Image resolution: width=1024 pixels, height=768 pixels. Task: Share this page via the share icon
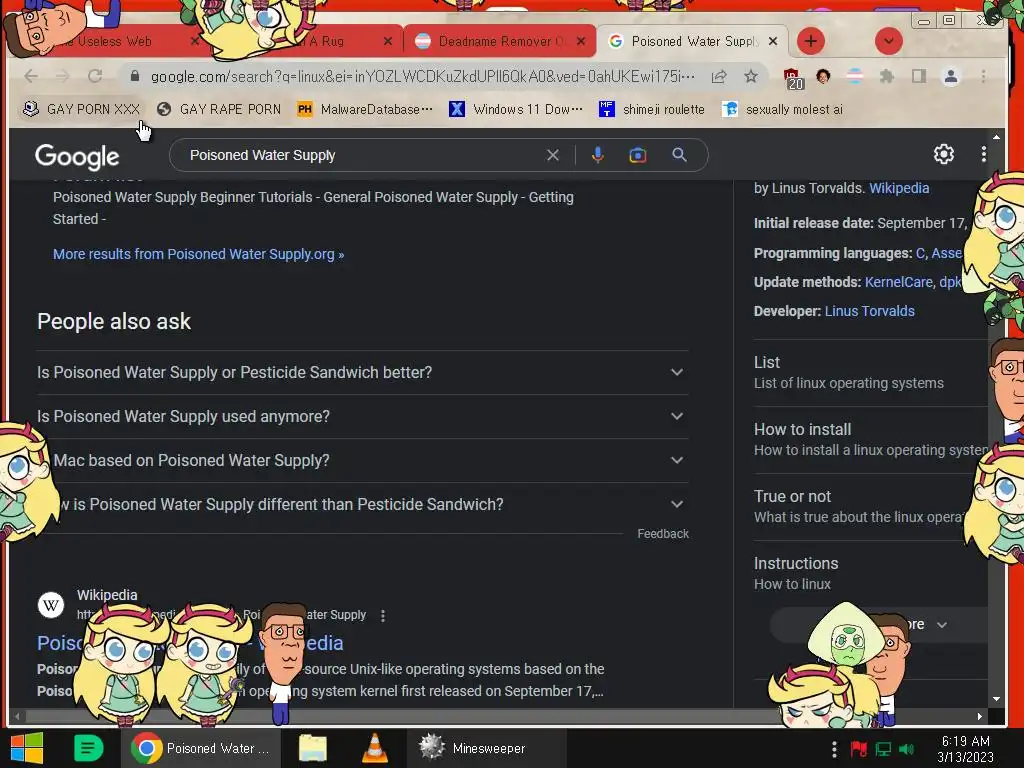pyautogui.click(x=719, y=77)
